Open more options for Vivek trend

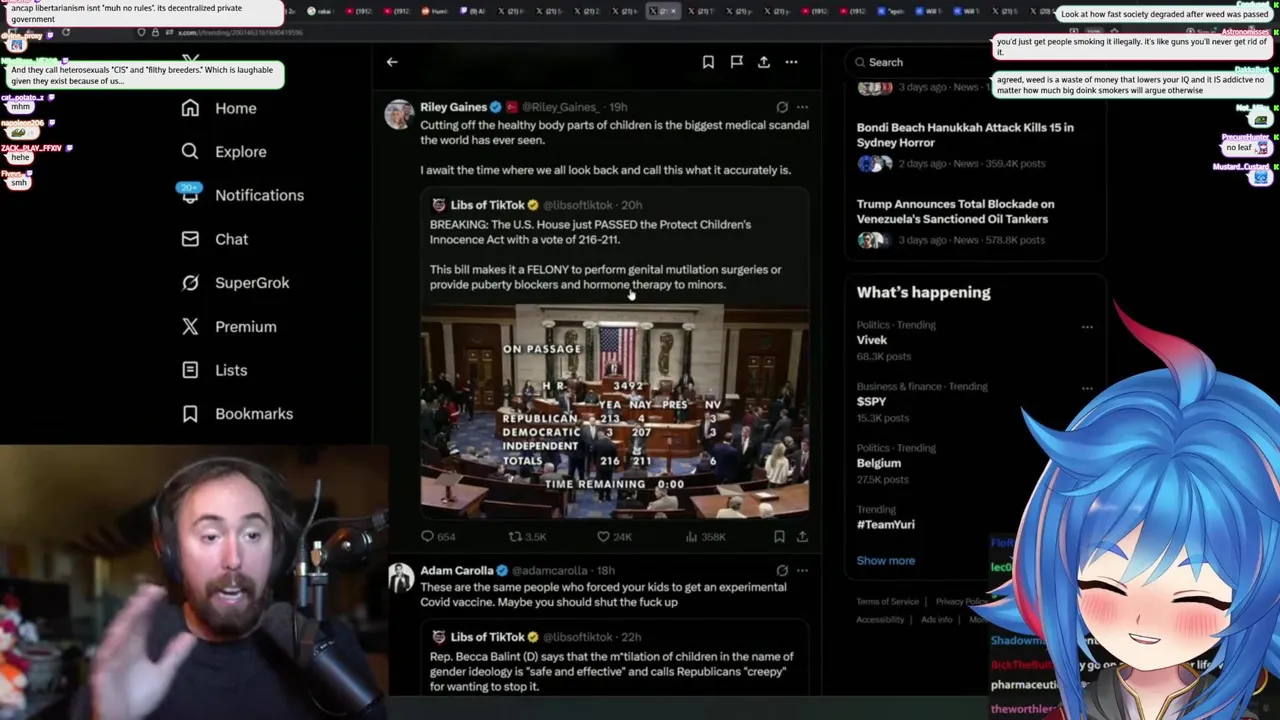(x=1087, y=327)
